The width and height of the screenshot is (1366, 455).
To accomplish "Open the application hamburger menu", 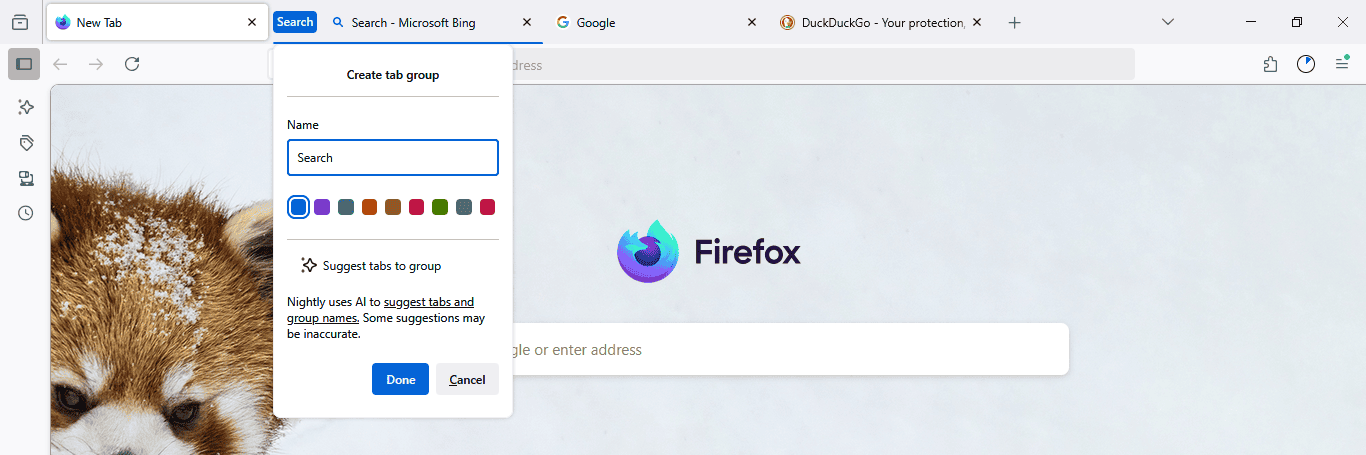I will pyautogui.click(x=1342, y=64).
